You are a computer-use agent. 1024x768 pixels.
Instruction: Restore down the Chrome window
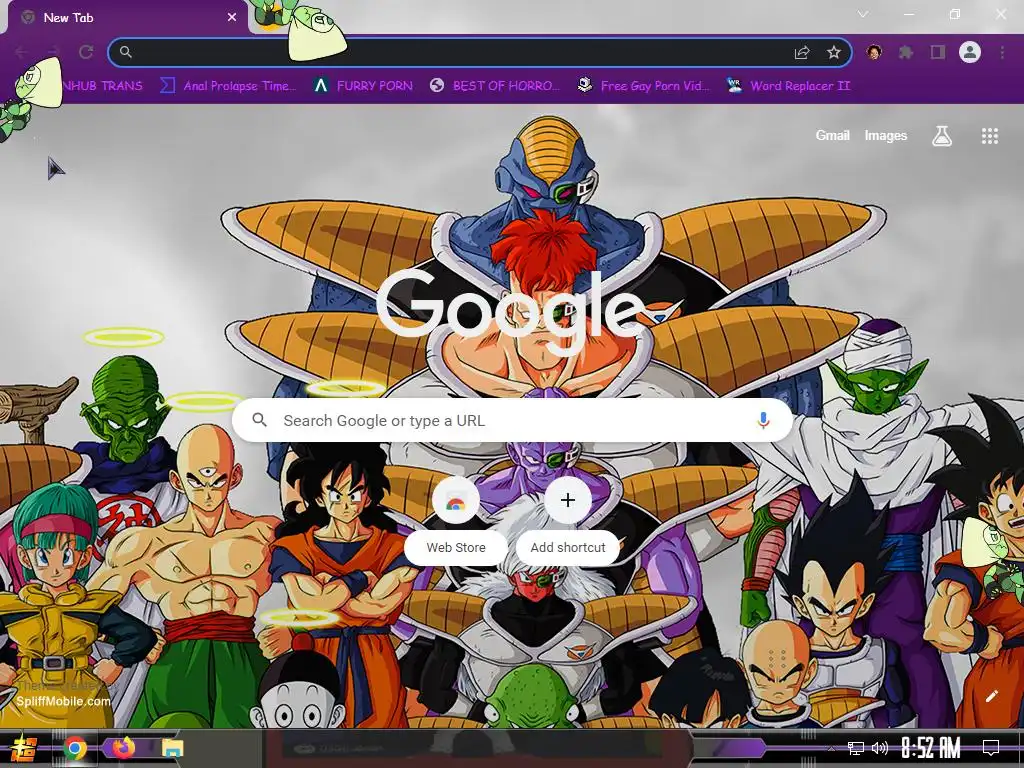tap(955, 14)
